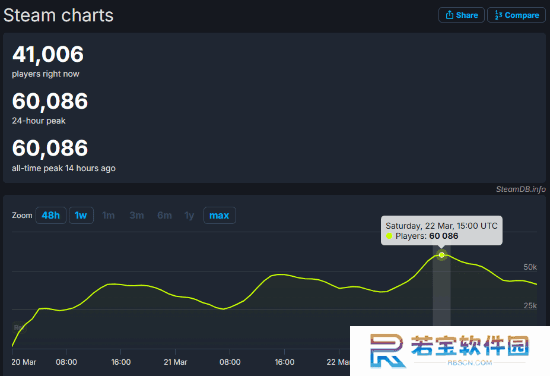Set chart zoom to 48h
Screen dimensions: 550x376
51,215
